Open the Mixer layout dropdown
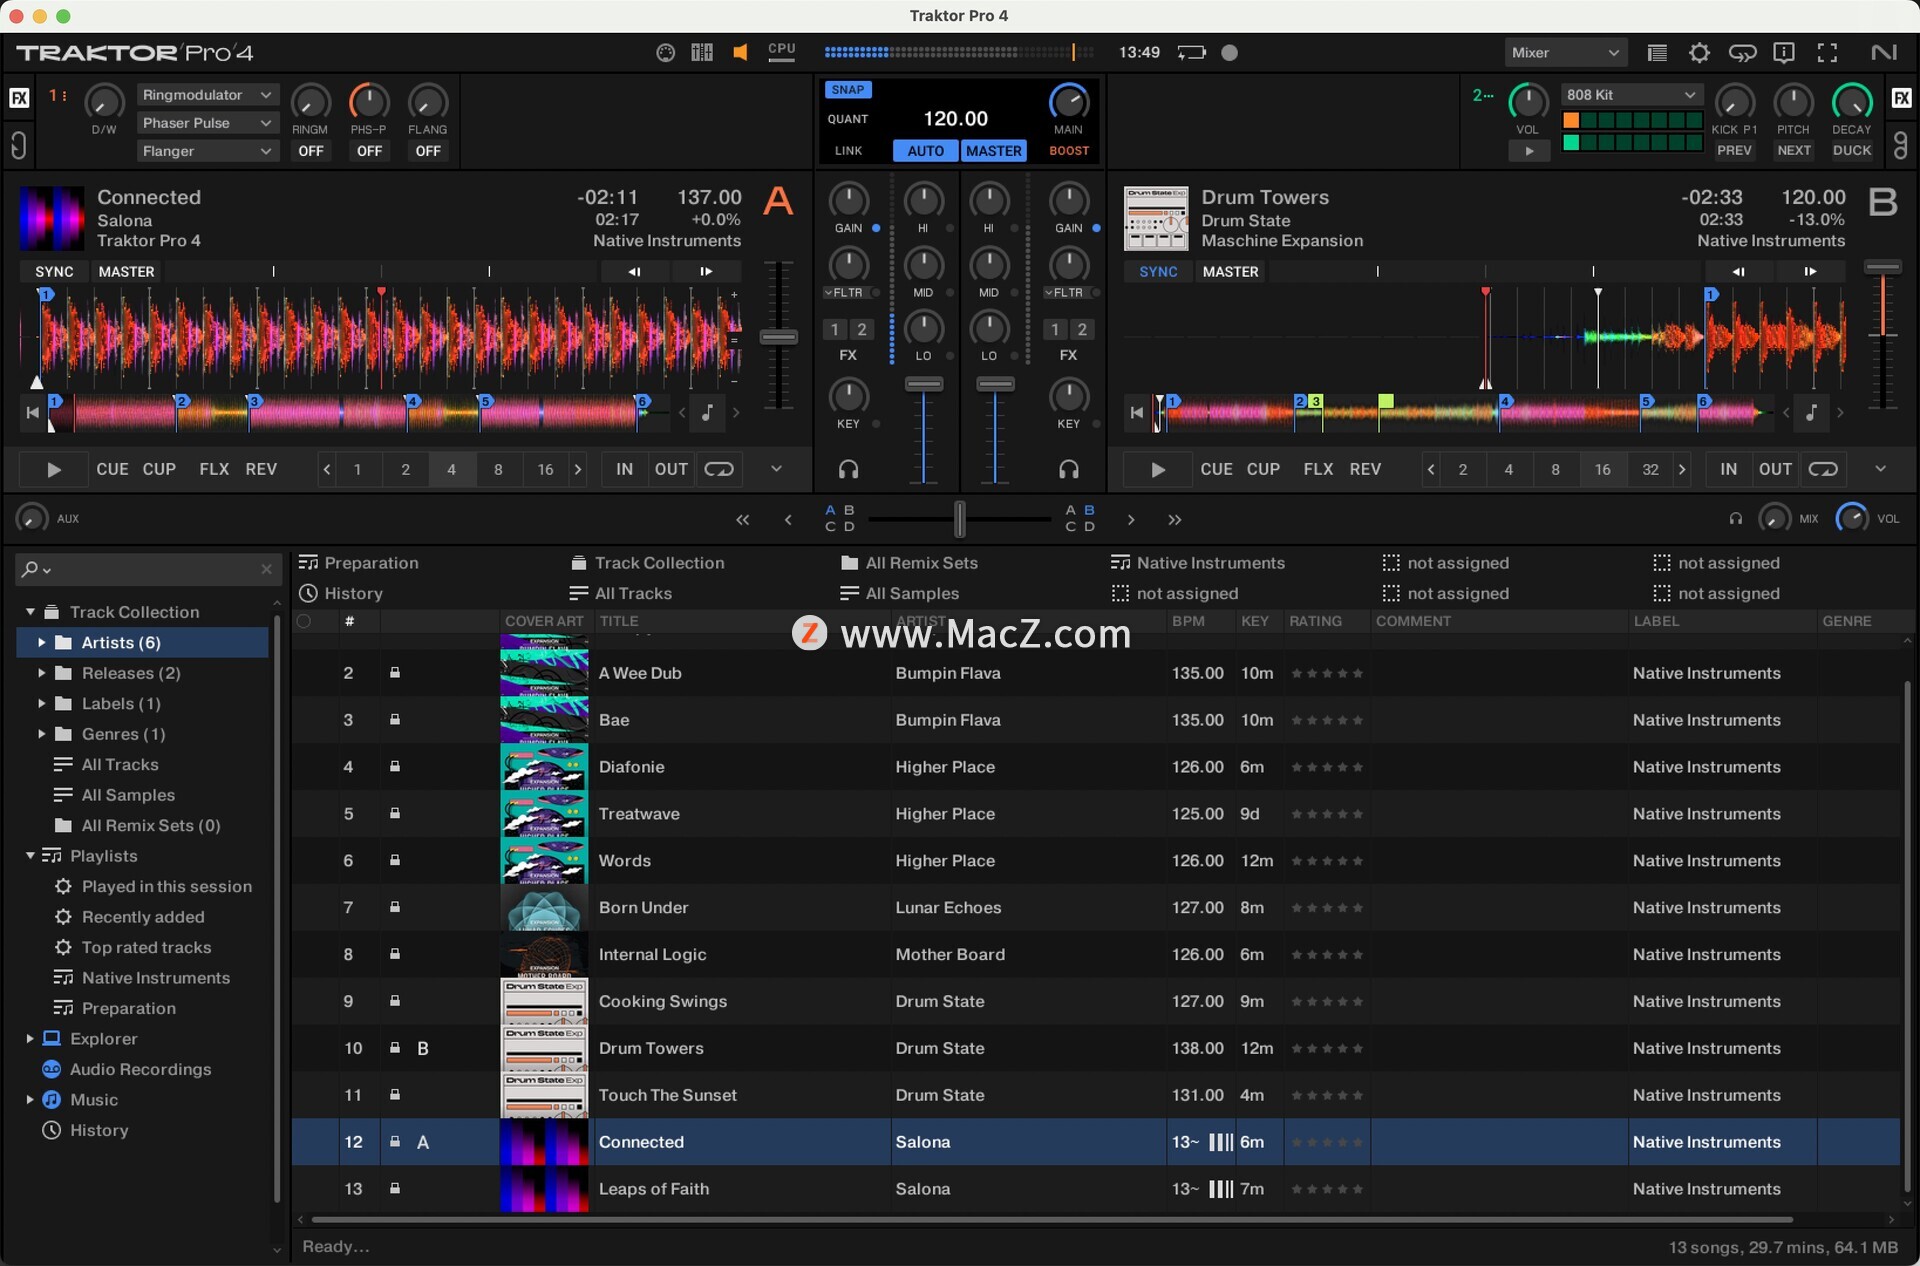The height and width of the screenshot is (1266, 1920). (1565, 53)
